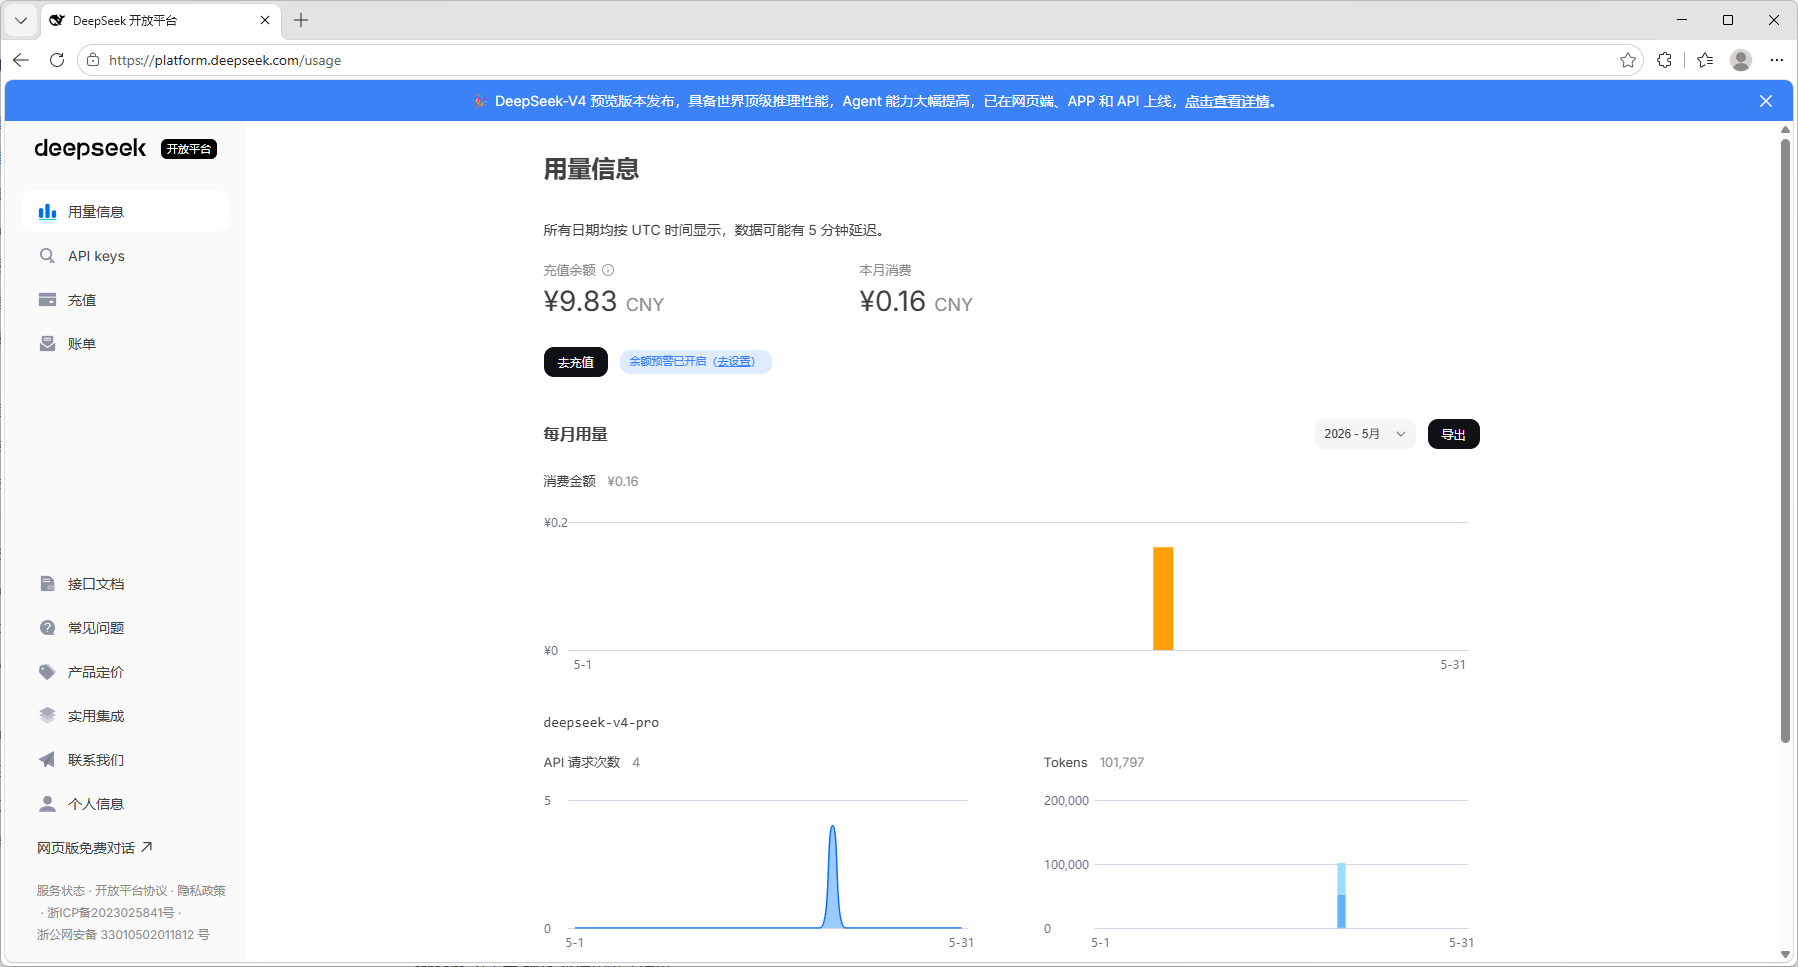
Task: Close the DeepSeek-V4 announcement banner
Action: [x=1766, y=101]
